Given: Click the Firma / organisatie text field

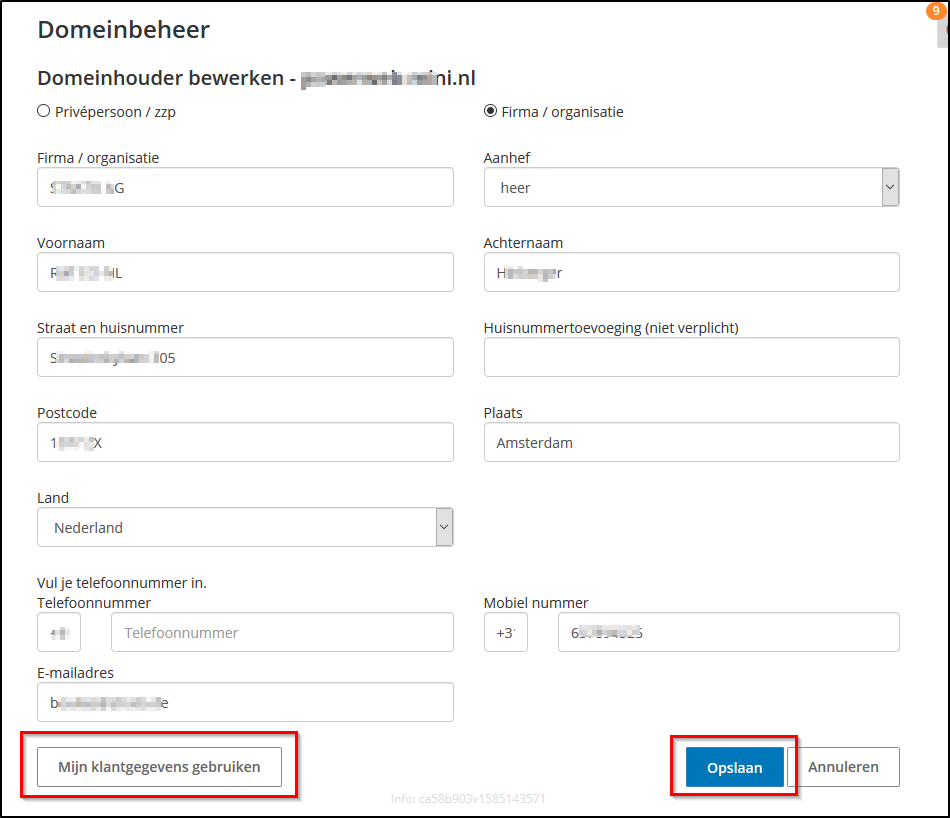Looking at the screenshot, I should [245, 187].
